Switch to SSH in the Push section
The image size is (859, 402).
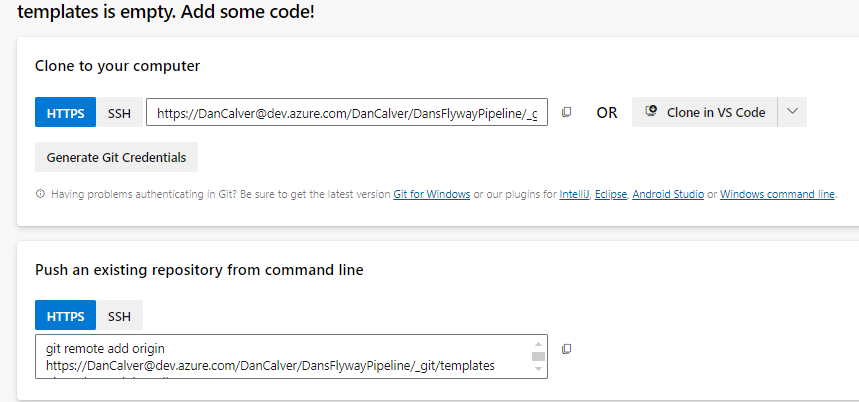pyautogui.click(x=119, y=316)
